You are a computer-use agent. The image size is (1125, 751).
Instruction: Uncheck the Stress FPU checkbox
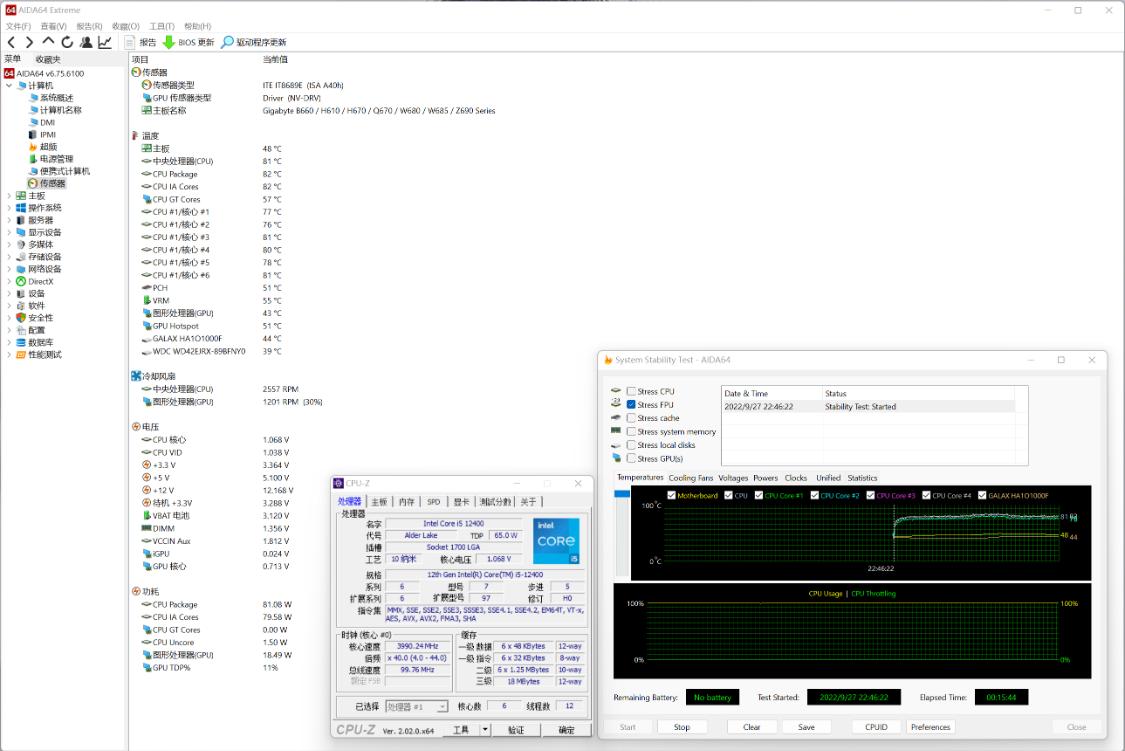coord(631,405)
